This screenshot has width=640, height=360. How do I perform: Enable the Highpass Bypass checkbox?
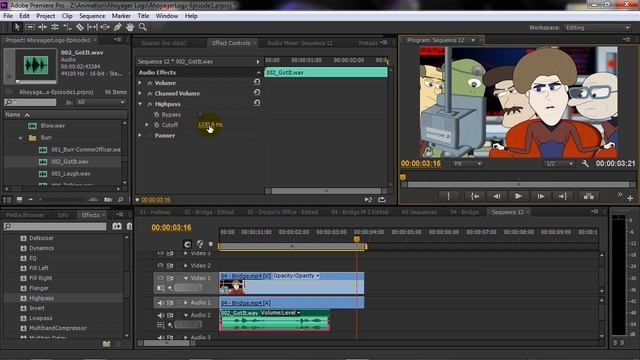[200, 114]
